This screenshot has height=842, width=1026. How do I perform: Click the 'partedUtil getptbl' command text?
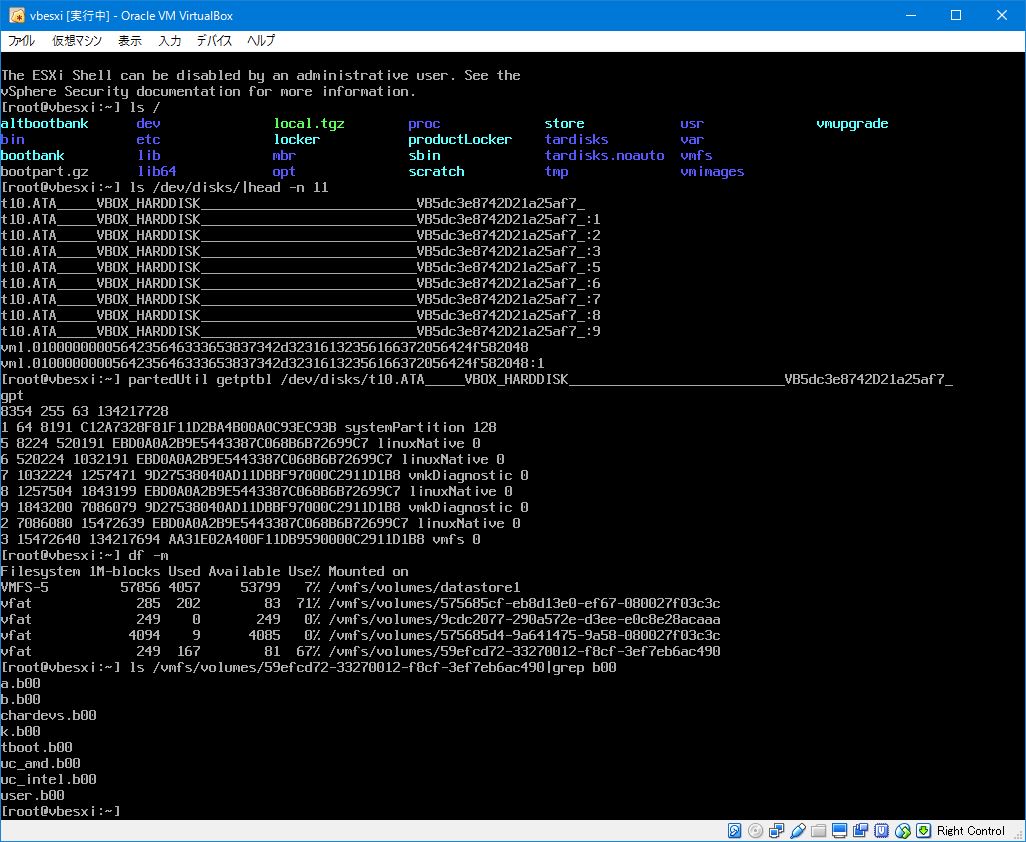pos(200,379)
